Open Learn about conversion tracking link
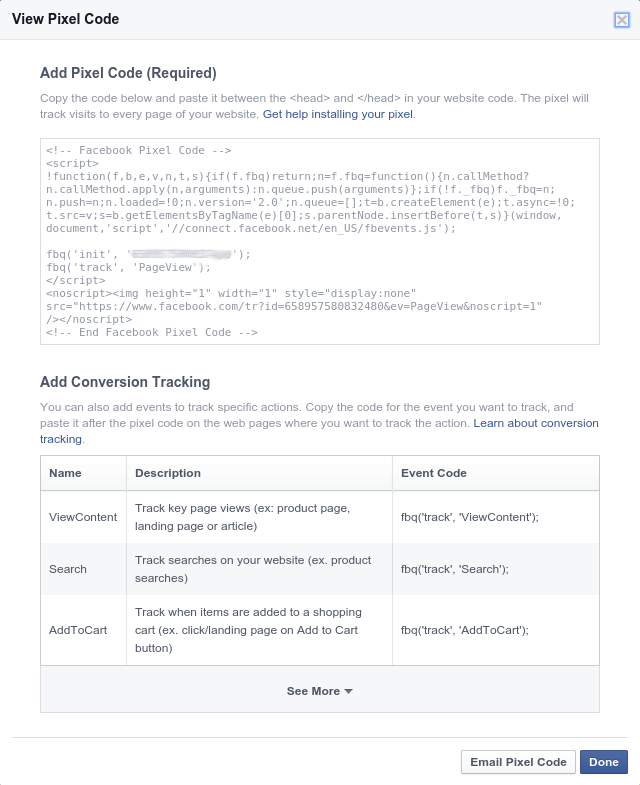640x785 pixels. pos(319,431)
